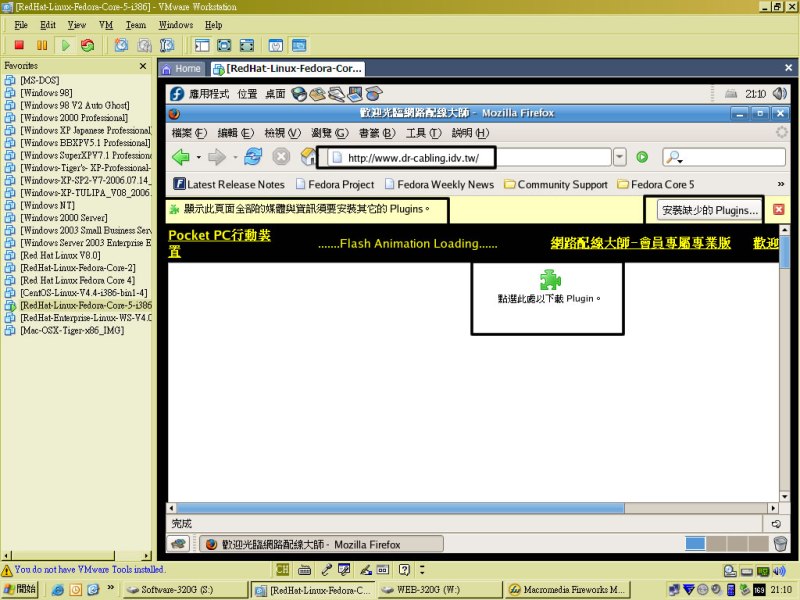The height and width of the screenshot is (600, 800).
Task: Close the missing plugins notification bar
Action: coord(779,209)
